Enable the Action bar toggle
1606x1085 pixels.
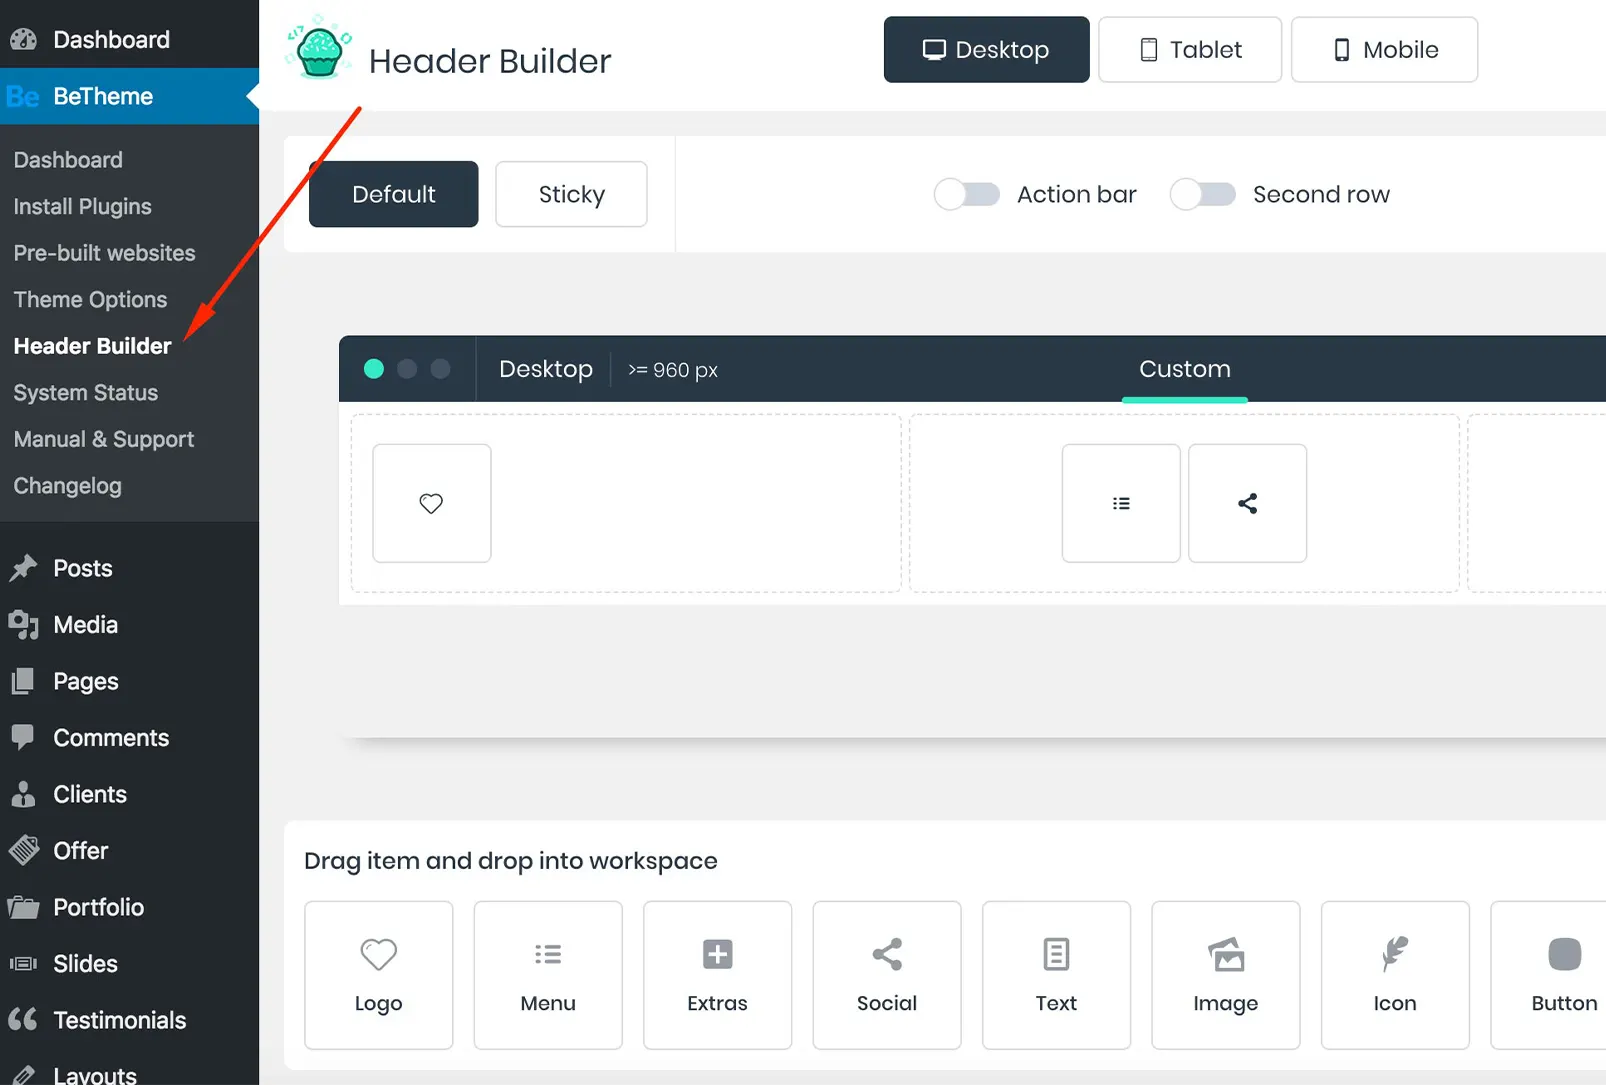[966, 194]
